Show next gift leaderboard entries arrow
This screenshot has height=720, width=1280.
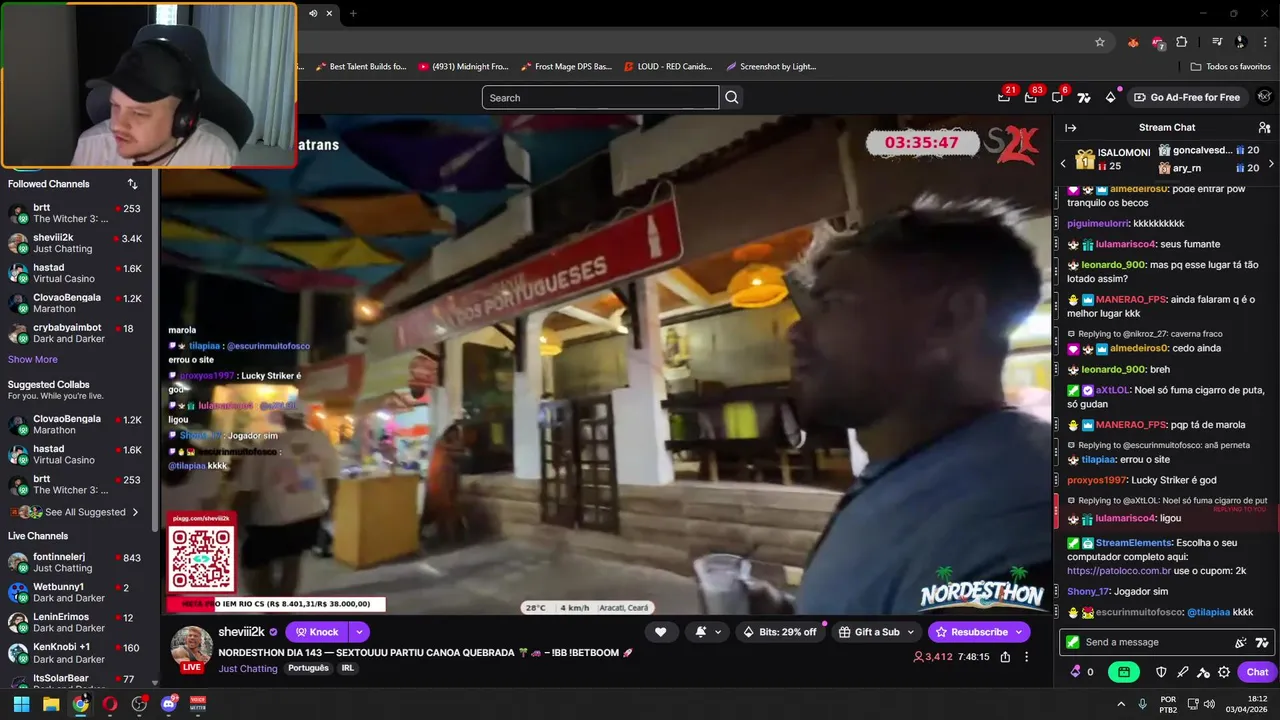point(1271,164)
